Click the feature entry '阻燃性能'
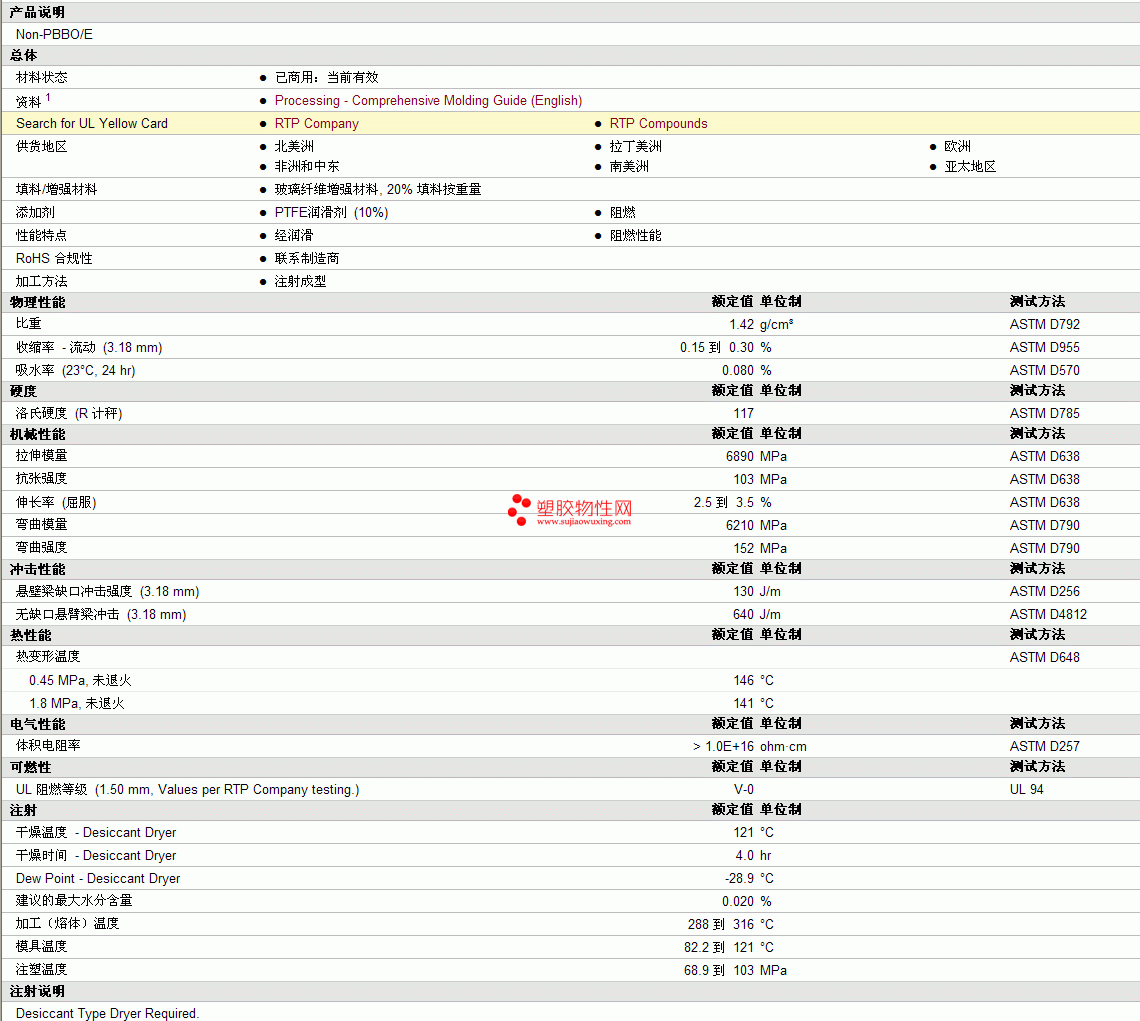The height and width of the screenshot is (1021, 1140). coord(635,236)
